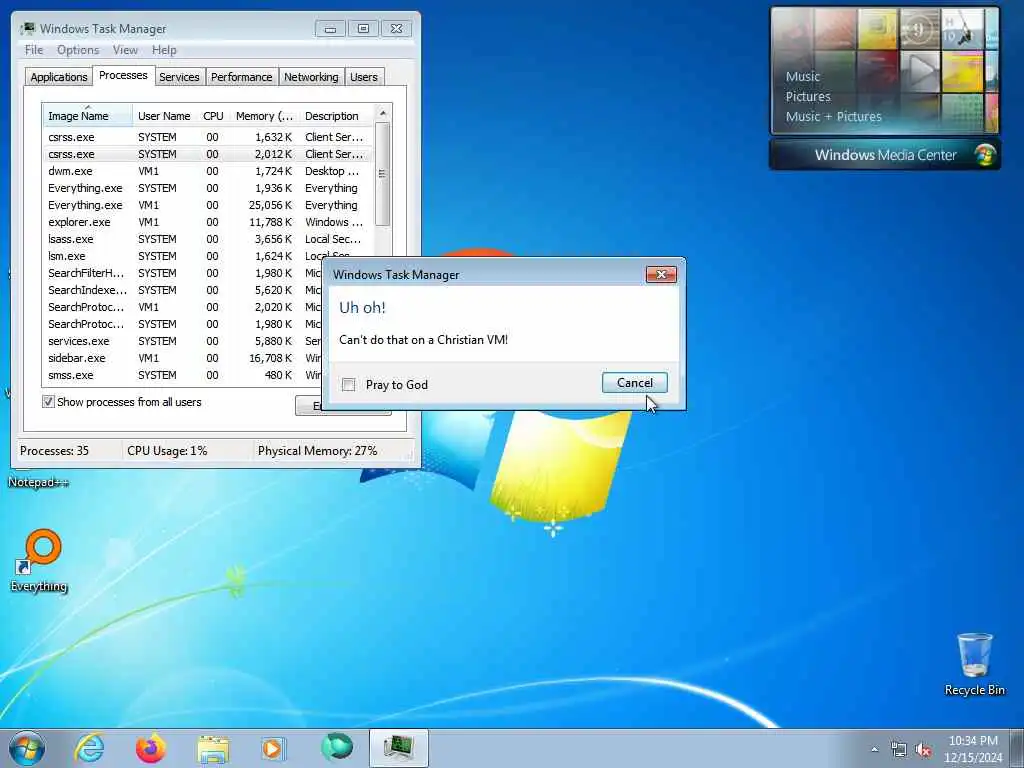
Task: Click the network tray icon
Action: pyautogui.click(x=899, y=750)
